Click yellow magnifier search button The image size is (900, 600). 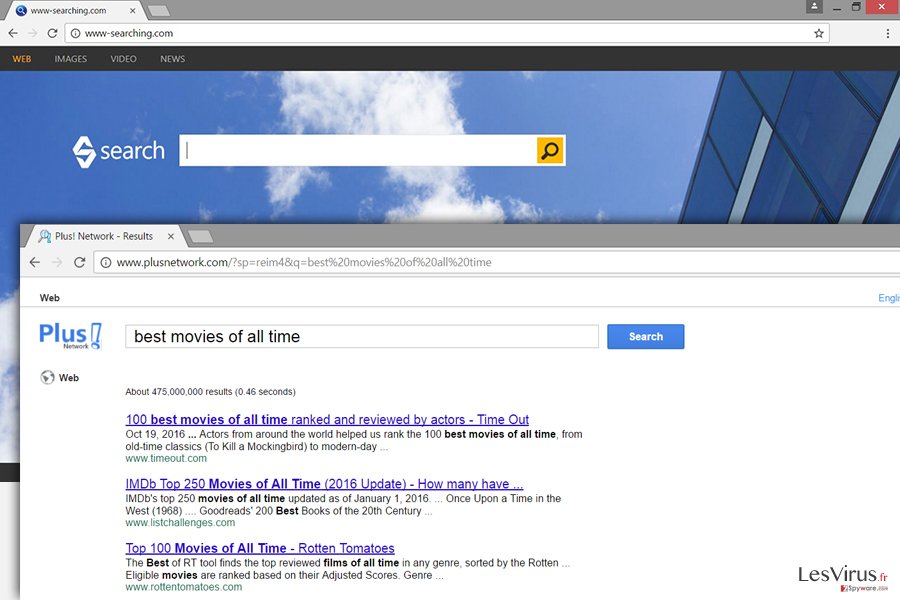coord(550,150)
